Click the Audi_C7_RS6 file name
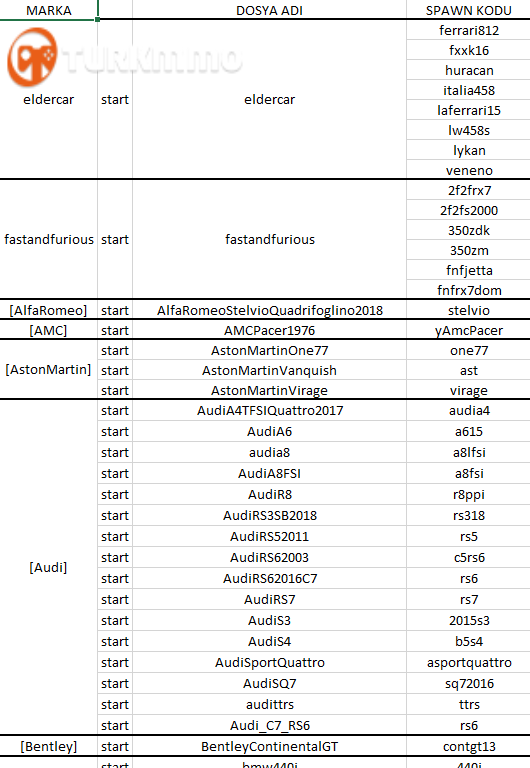Viewport: 530px width, 768px height. tap(269, 726)
